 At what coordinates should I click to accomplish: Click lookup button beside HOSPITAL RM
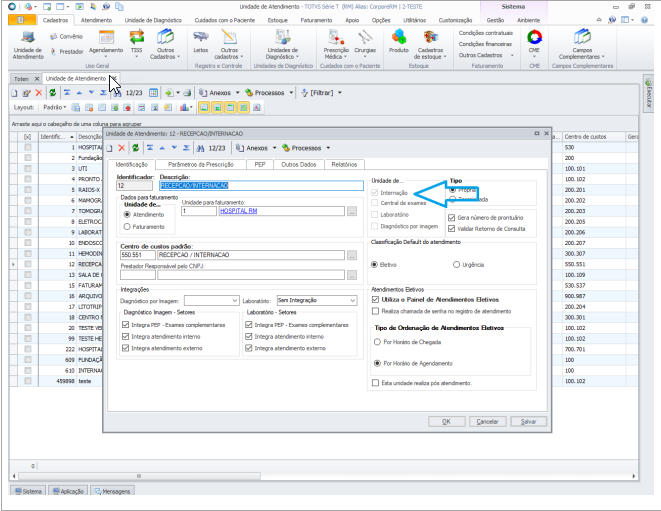pyautogui.click(x=352, y=211)
